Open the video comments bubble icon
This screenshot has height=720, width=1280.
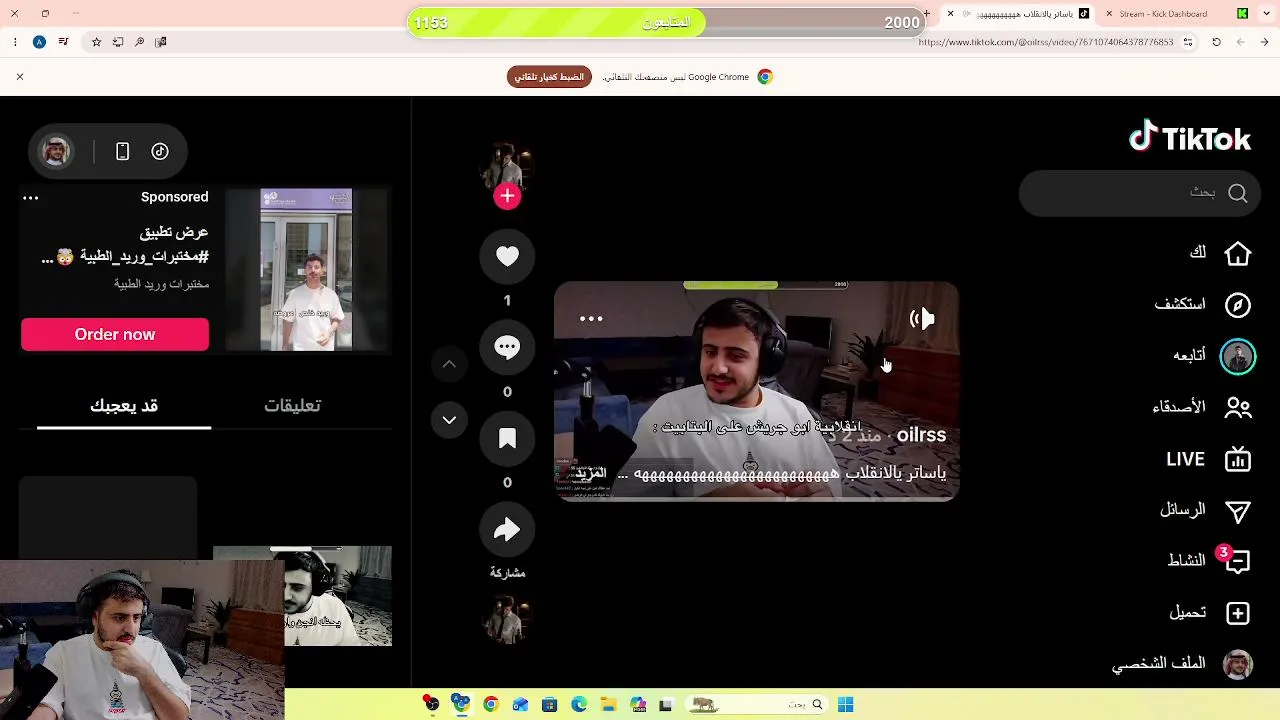(507, 347)
